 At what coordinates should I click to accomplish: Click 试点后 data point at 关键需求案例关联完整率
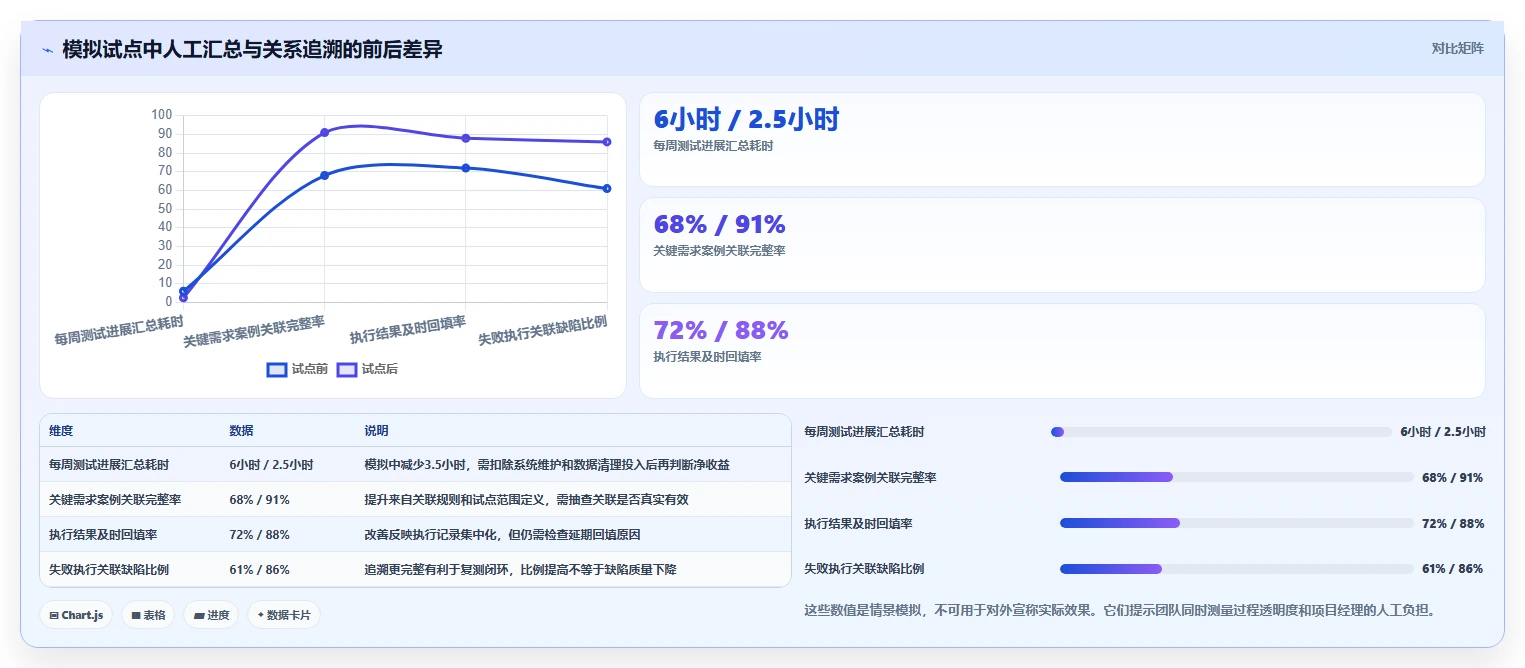324,132
